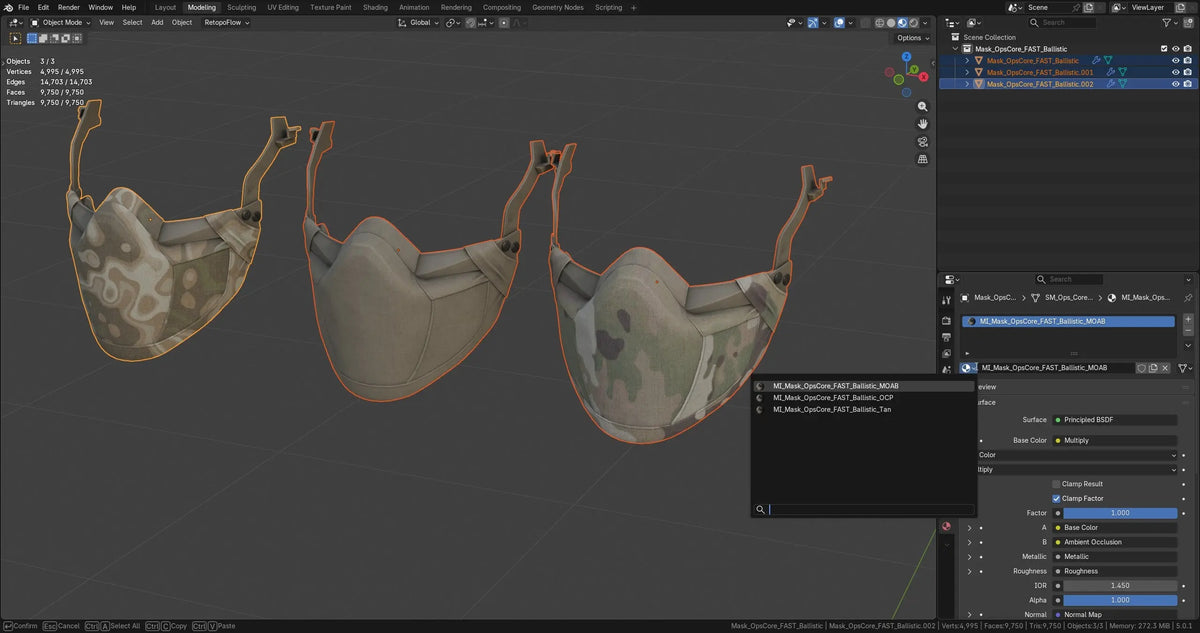Open the Tool properties tab icon
This screenshot has height=633, width=1200.
point(946,300)
